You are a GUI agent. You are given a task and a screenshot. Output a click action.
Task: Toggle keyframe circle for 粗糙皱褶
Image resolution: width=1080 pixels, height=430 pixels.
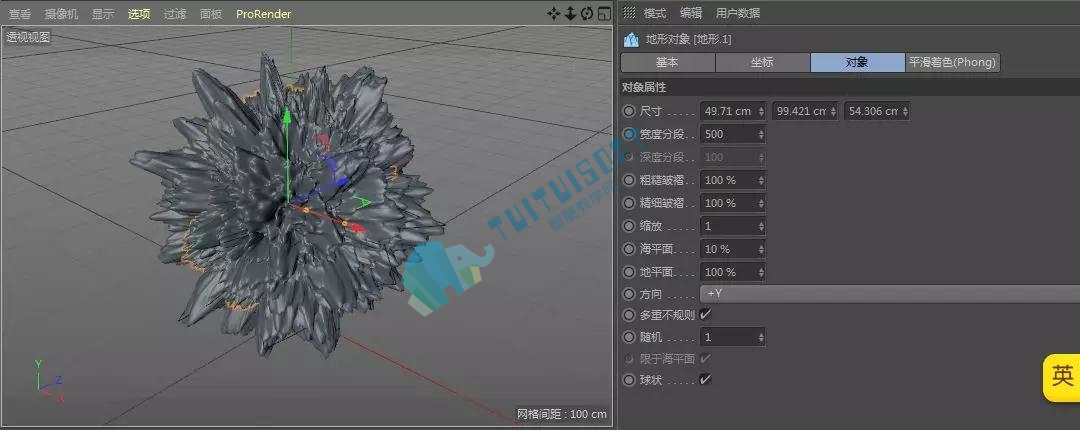[x=629, y=180]
